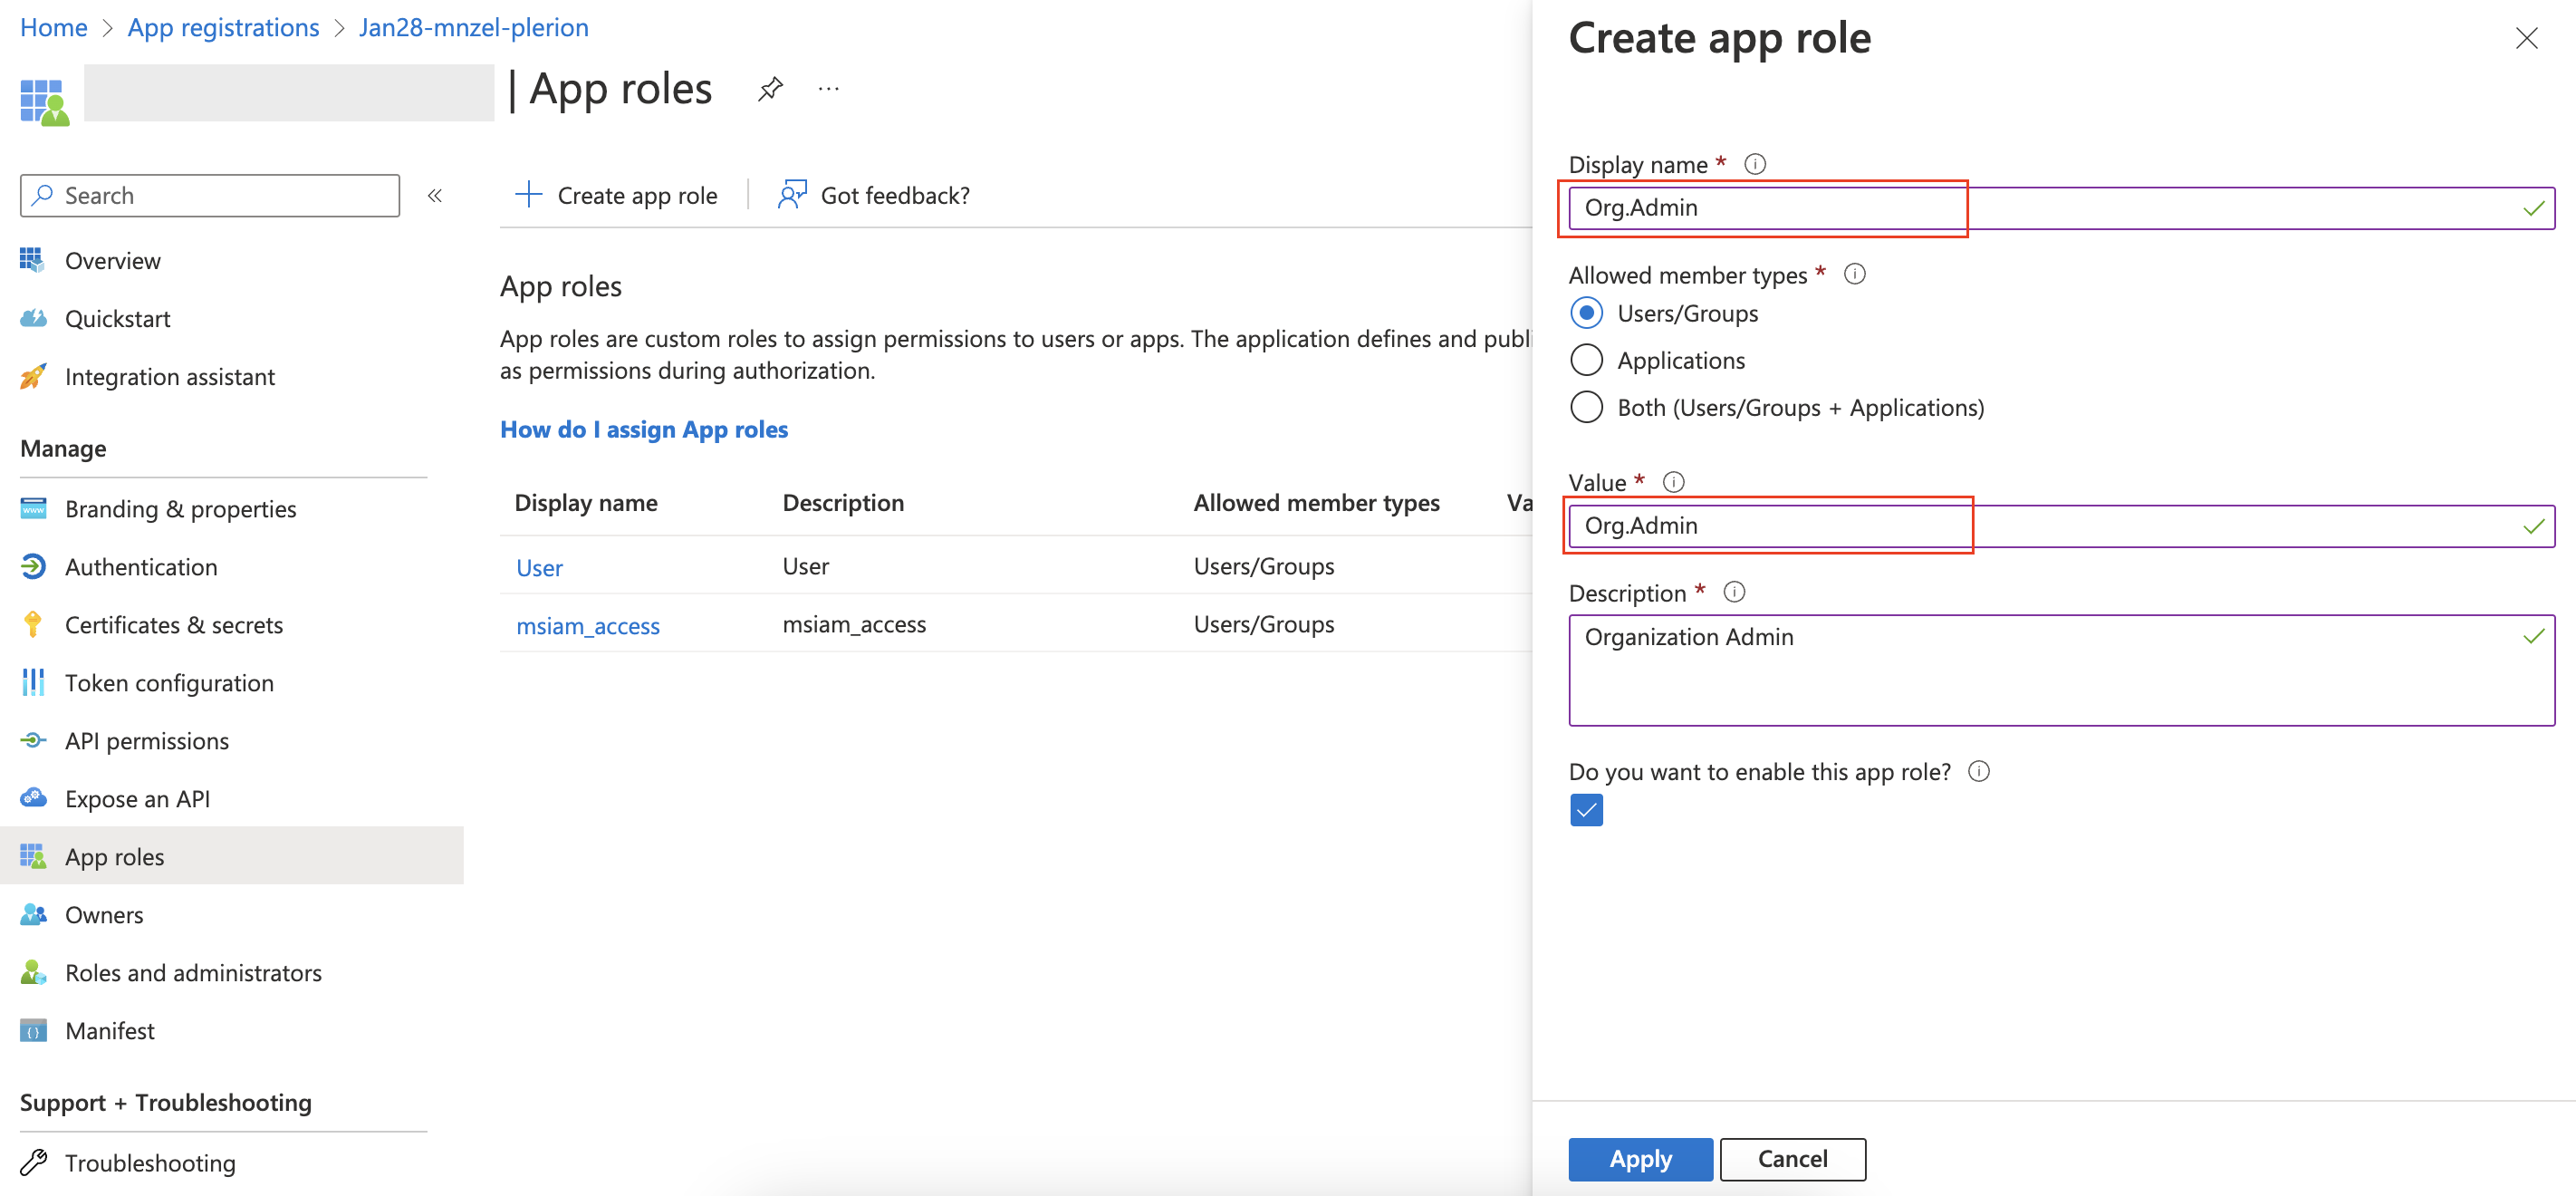Select the Applications radio button
Image resolution: width=2576 pixels, height=1196 pixels.
[1586, 360]
